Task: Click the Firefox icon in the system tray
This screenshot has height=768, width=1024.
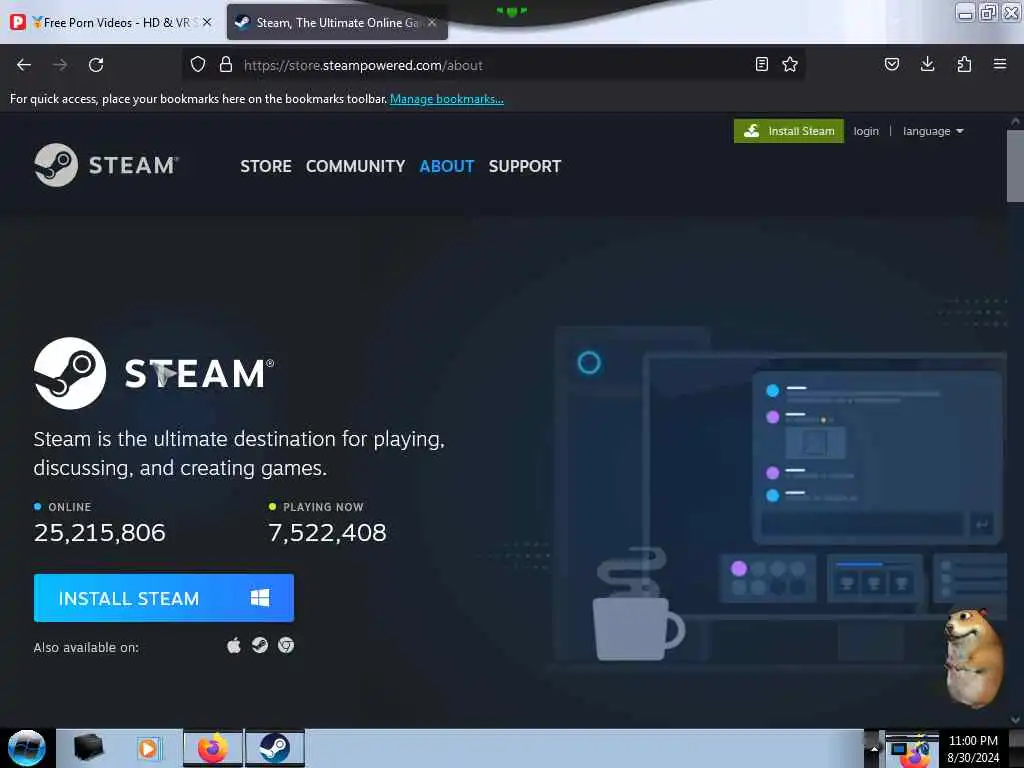Action: (x=914, y=754)
